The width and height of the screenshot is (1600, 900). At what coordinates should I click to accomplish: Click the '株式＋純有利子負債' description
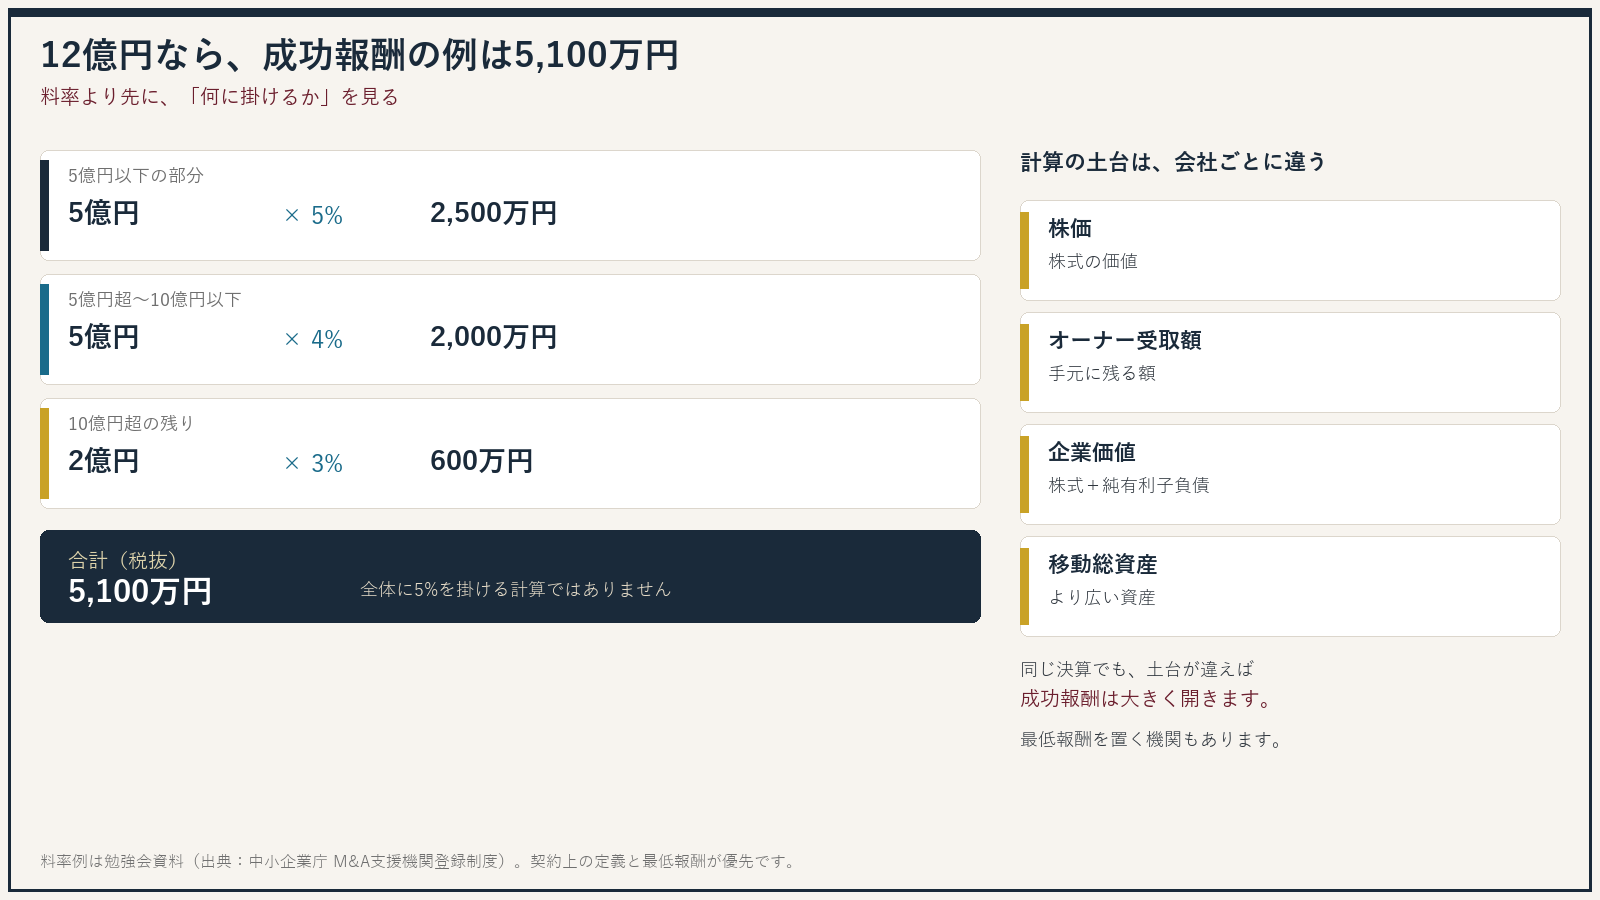coord(1129,485)
